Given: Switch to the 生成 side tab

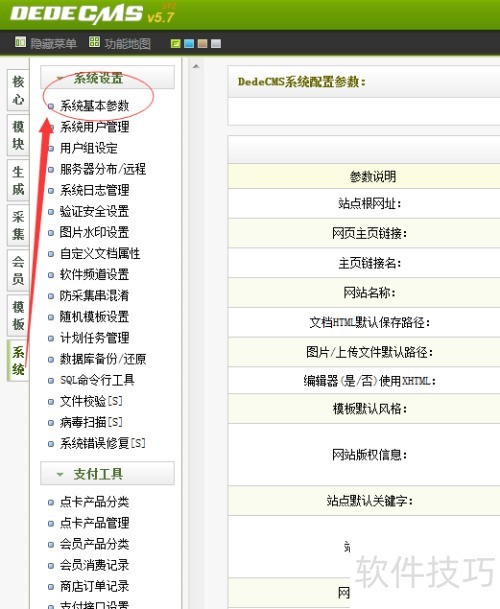Looking at the screenshot, I should 18,180.
